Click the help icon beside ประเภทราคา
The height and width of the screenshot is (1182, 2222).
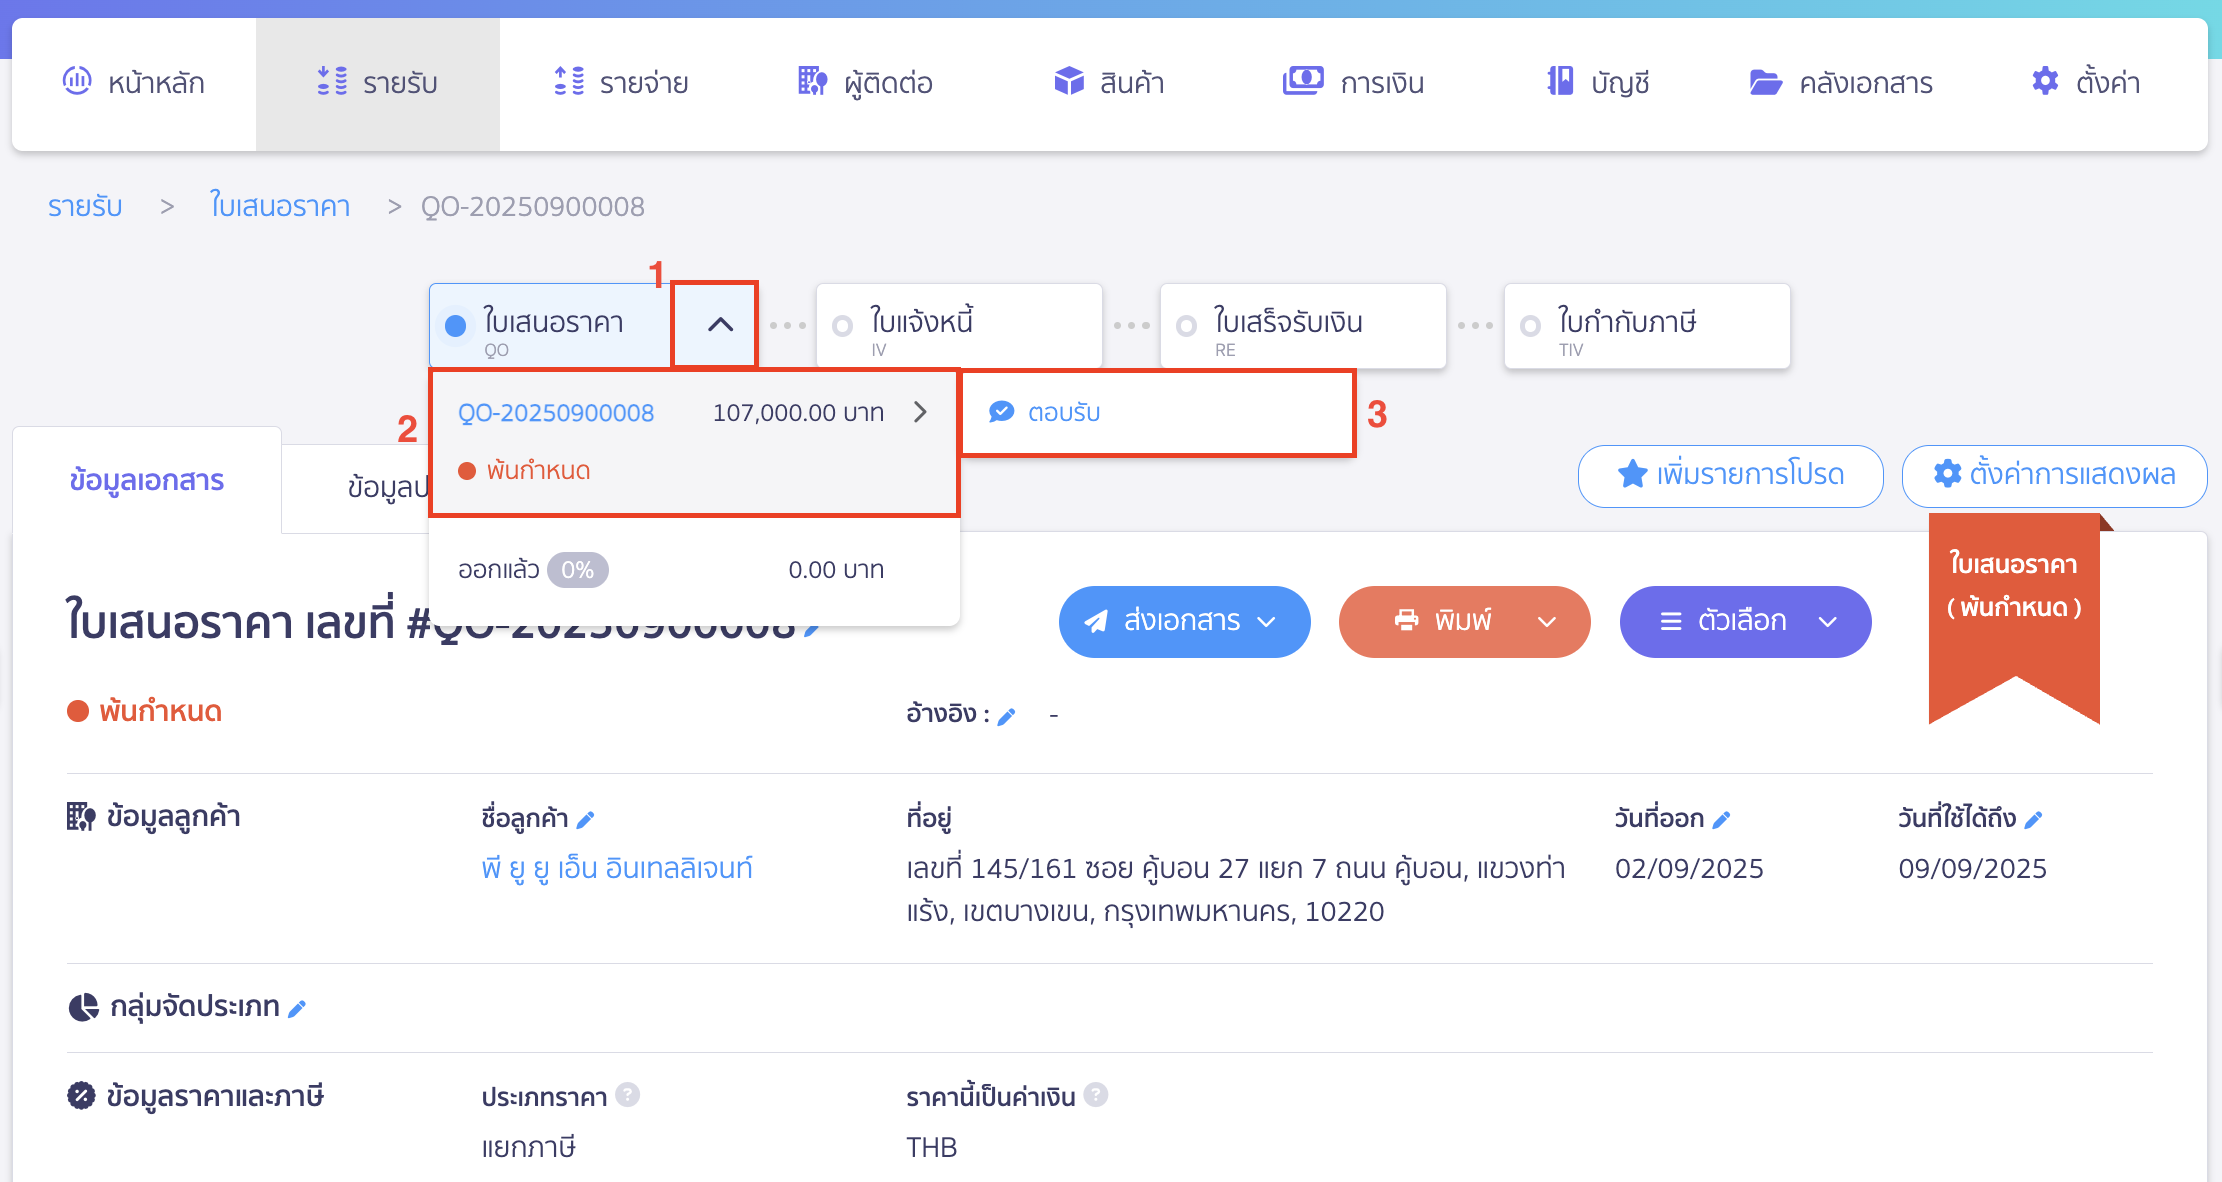point(628,1095)
